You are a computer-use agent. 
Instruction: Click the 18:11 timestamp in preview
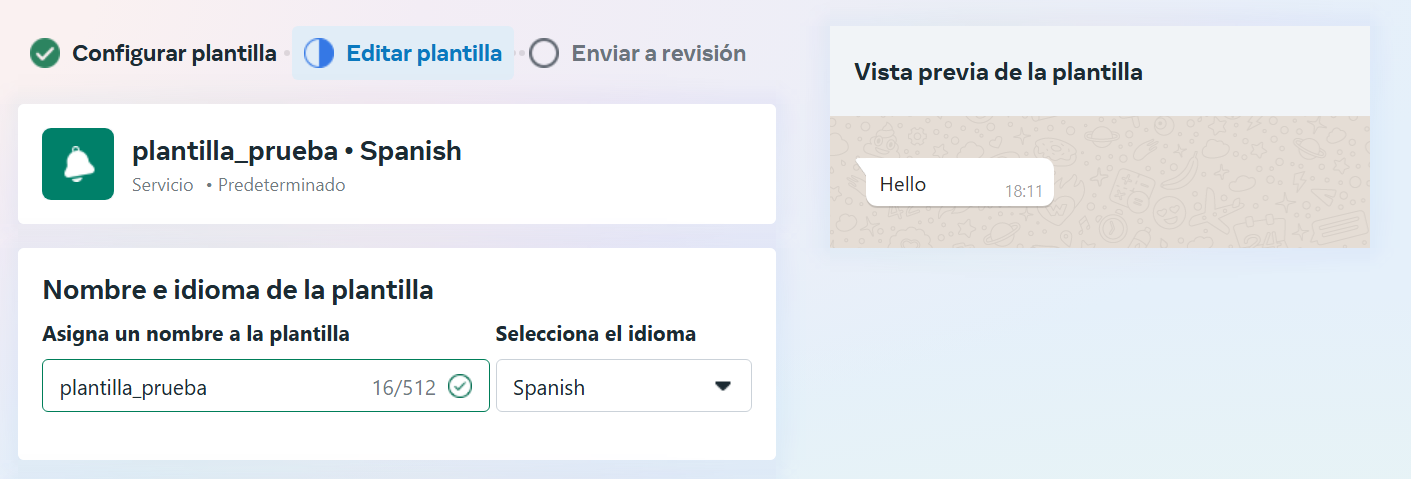pyautogui.click(x=1024, y=191)
